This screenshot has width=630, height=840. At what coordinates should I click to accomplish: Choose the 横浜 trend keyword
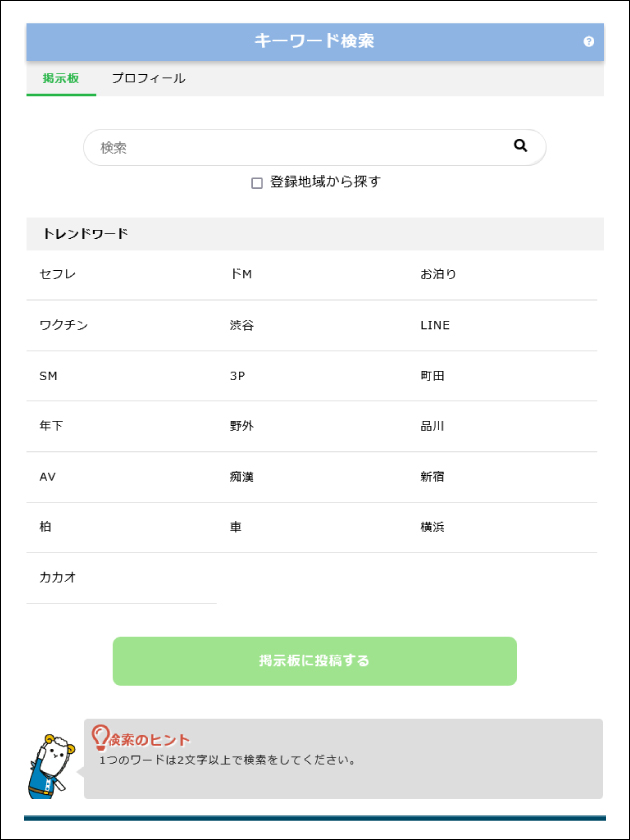click(432, 527)
